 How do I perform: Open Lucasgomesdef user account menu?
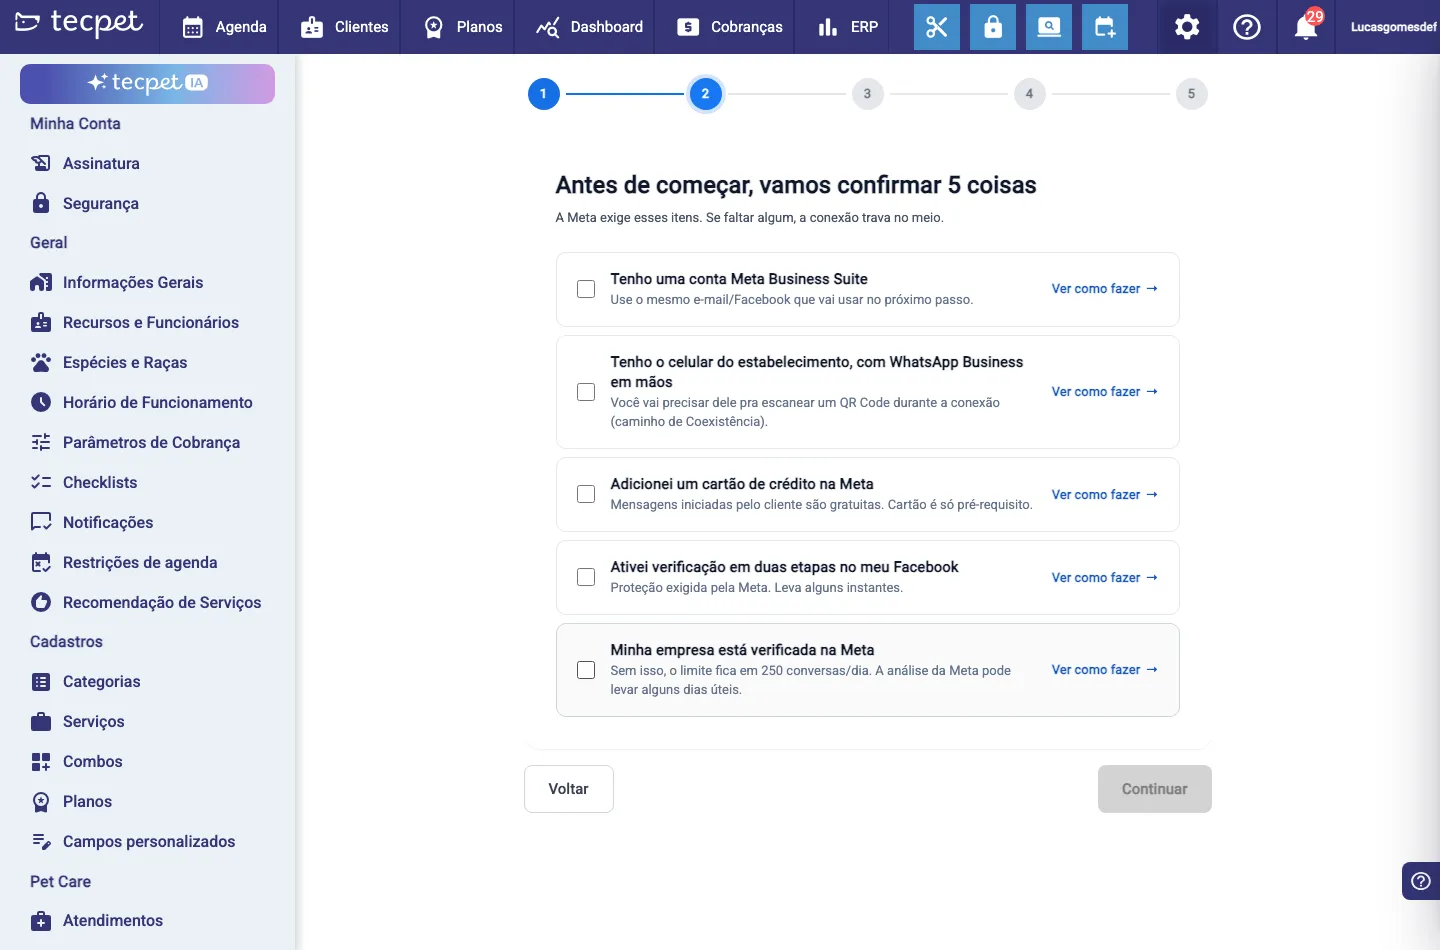point(1393,27)
